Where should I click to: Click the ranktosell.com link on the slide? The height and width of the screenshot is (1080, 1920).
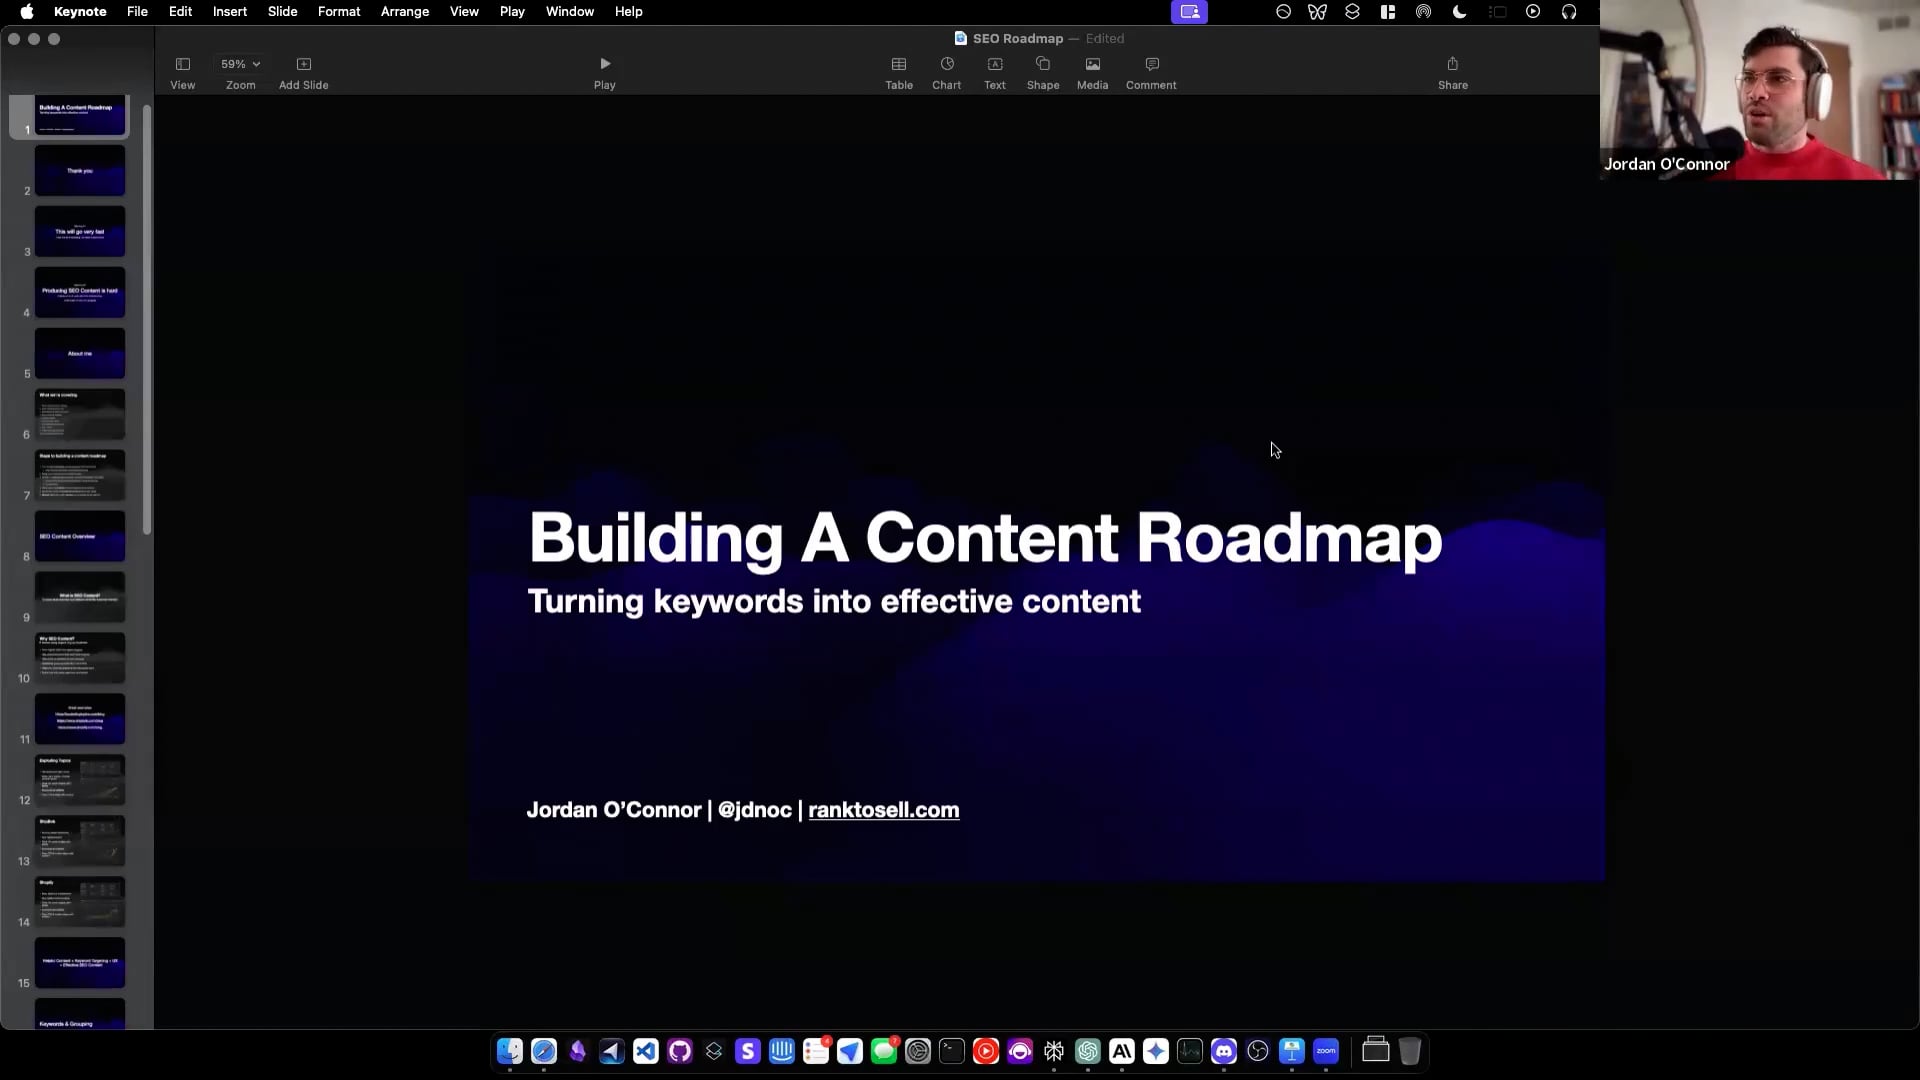tap(883, 810)
